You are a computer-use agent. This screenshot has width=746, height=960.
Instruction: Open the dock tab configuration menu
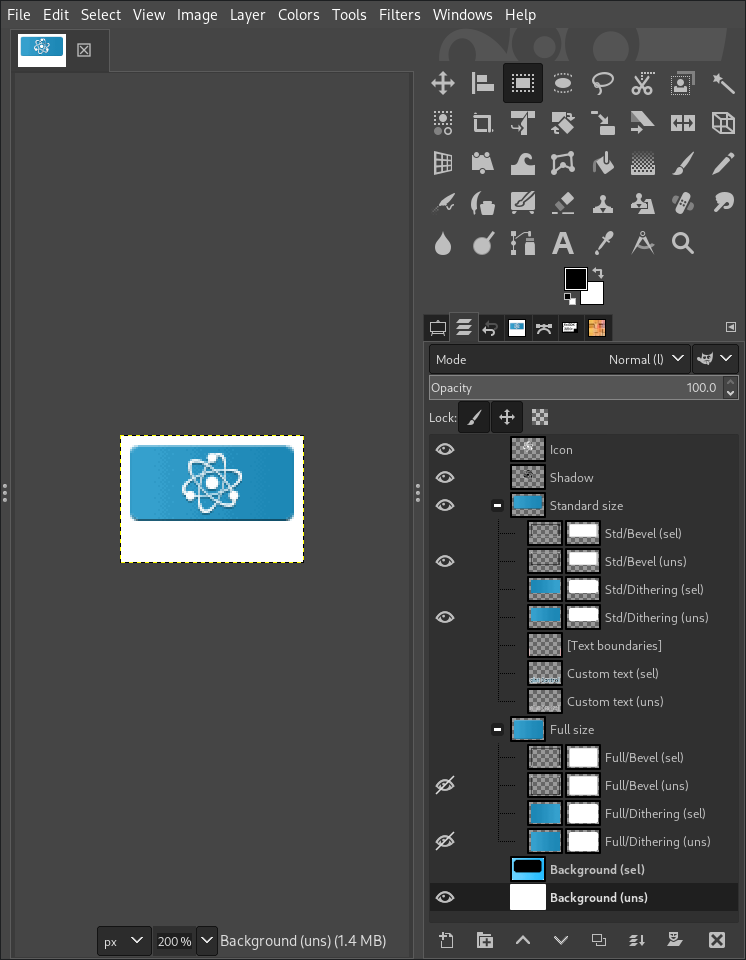[731, 327]
